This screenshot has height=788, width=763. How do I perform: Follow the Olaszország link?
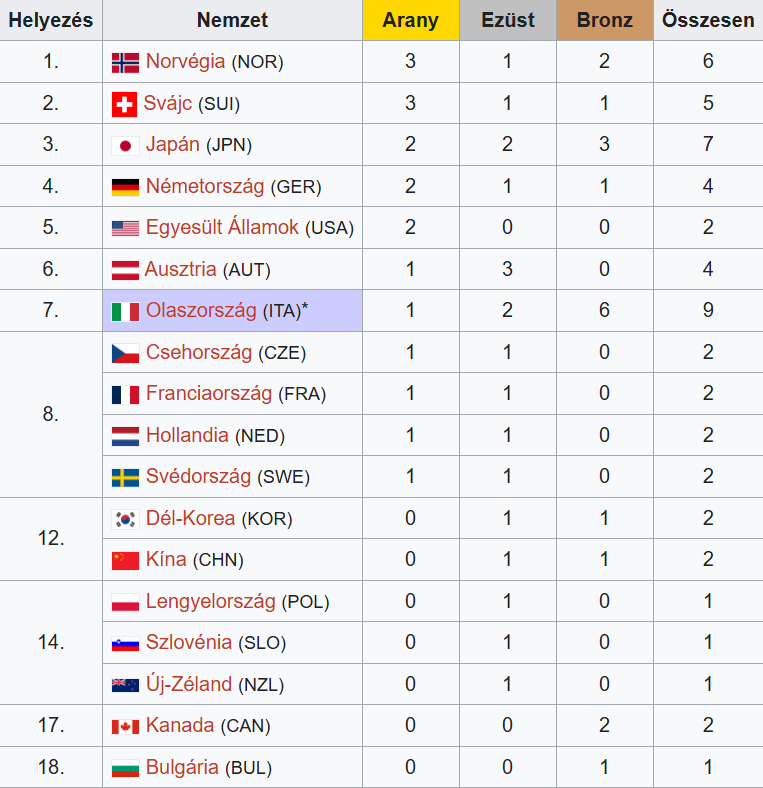(x=201, y=311)
